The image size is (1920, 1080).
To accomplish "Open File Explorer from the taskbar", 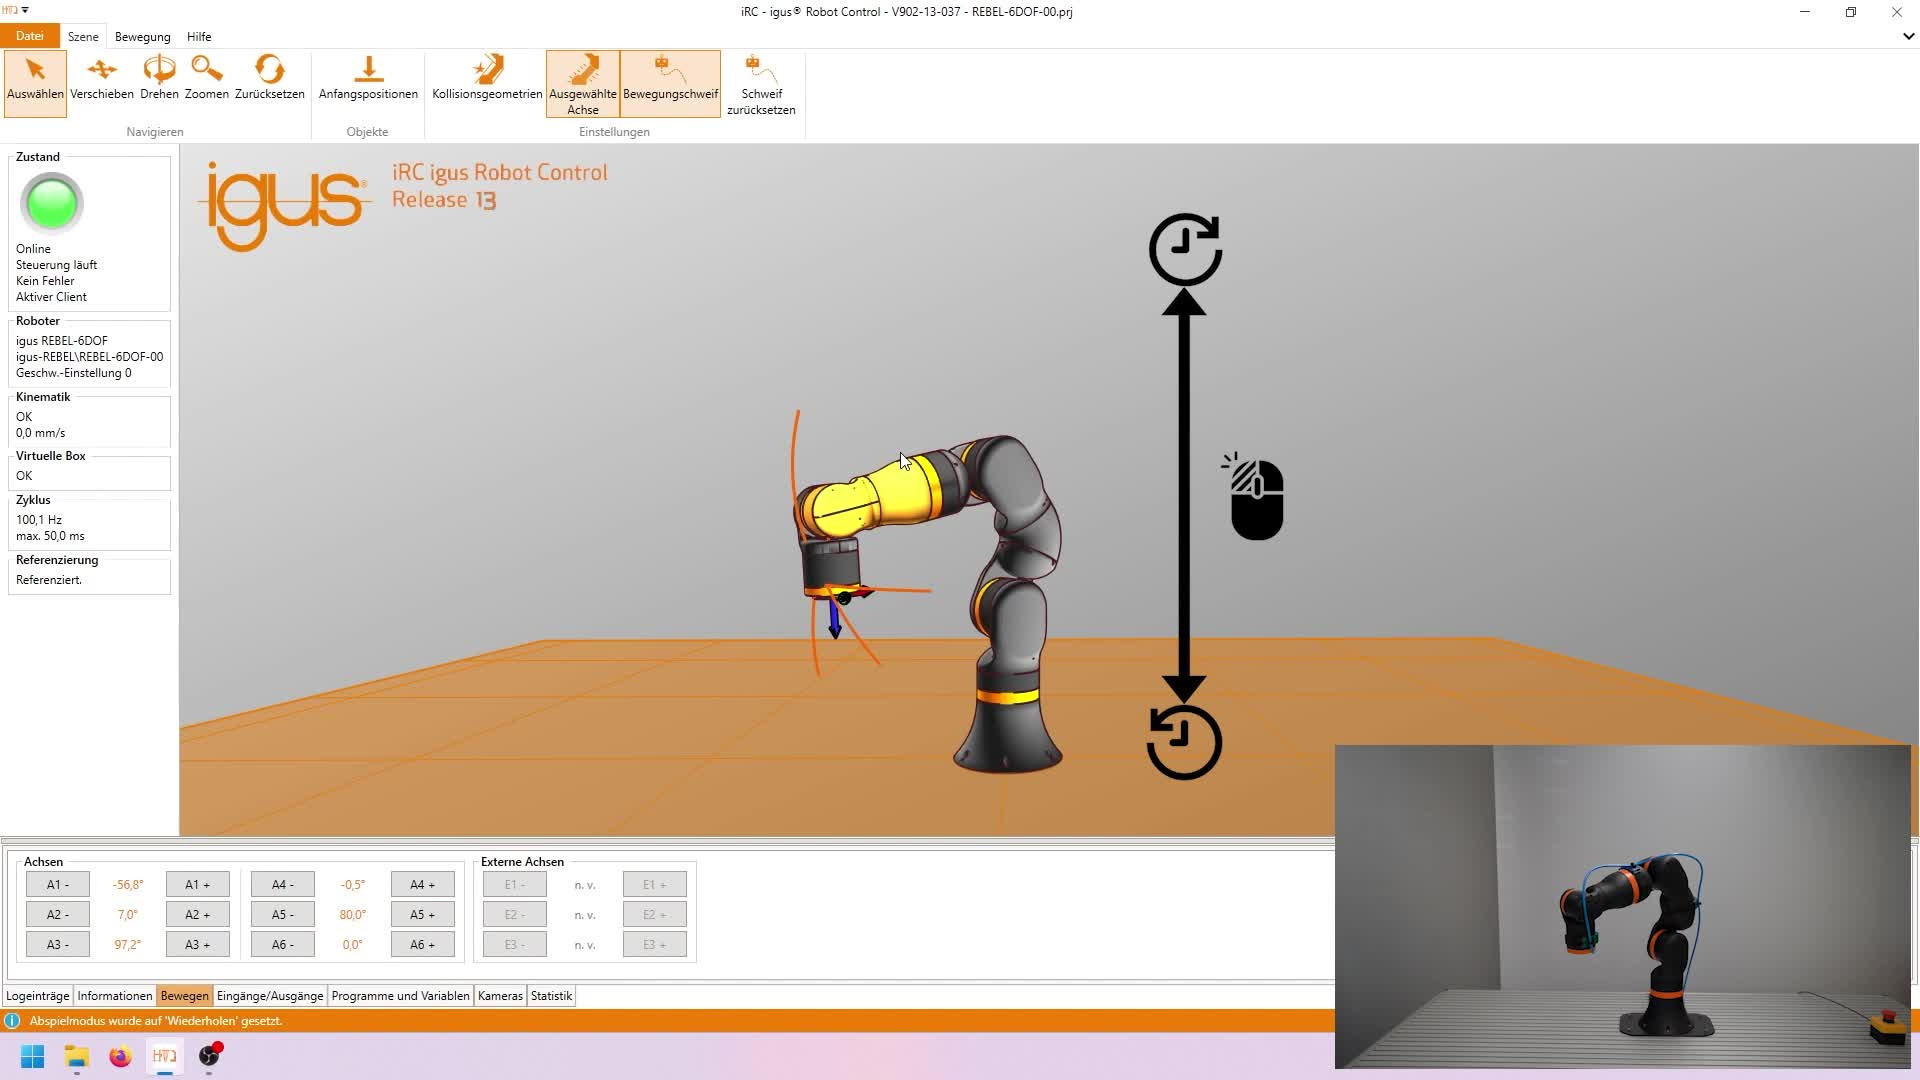I will tap(77, 1056).
